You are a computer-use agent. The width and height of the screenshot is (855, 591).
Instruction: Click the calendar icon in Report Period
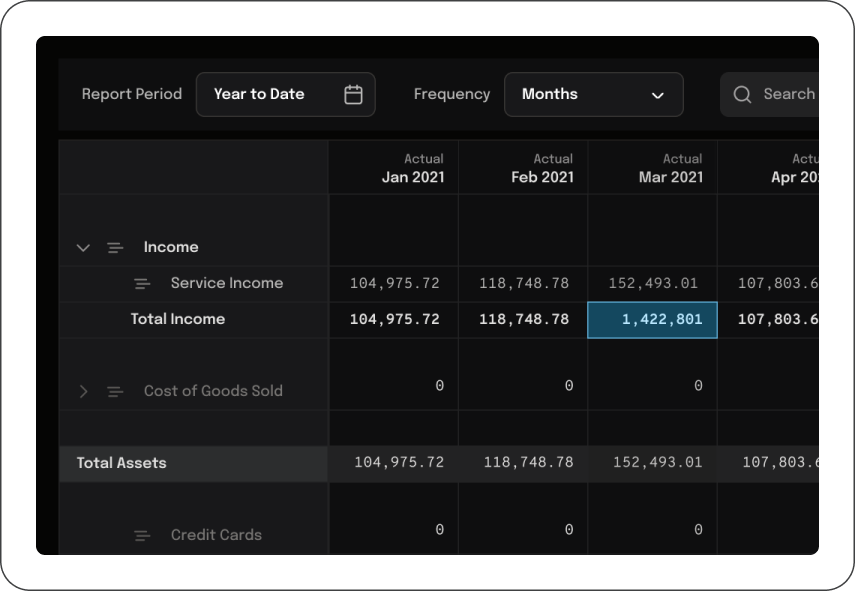coord(353,95)
